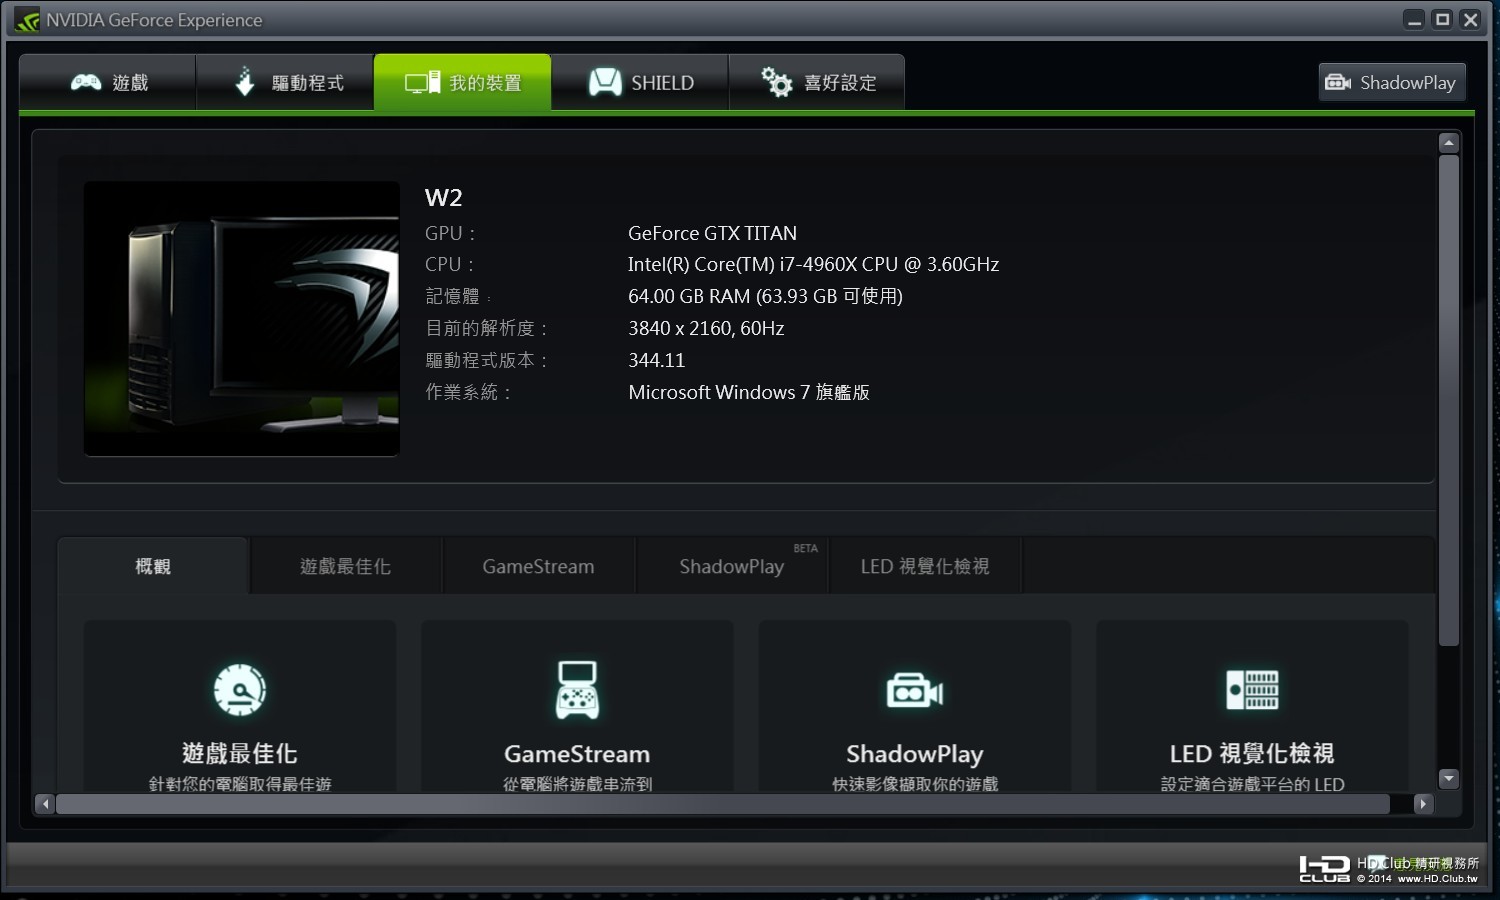
Task: Click the driver version 344.11
Action: pyautogui.click(x=656, y=360)
